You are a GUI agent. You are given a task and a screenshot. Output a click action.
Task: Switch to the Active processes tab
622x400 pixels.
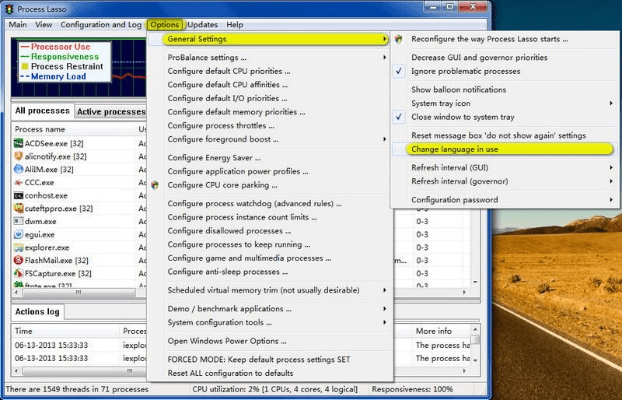point(110,112)
